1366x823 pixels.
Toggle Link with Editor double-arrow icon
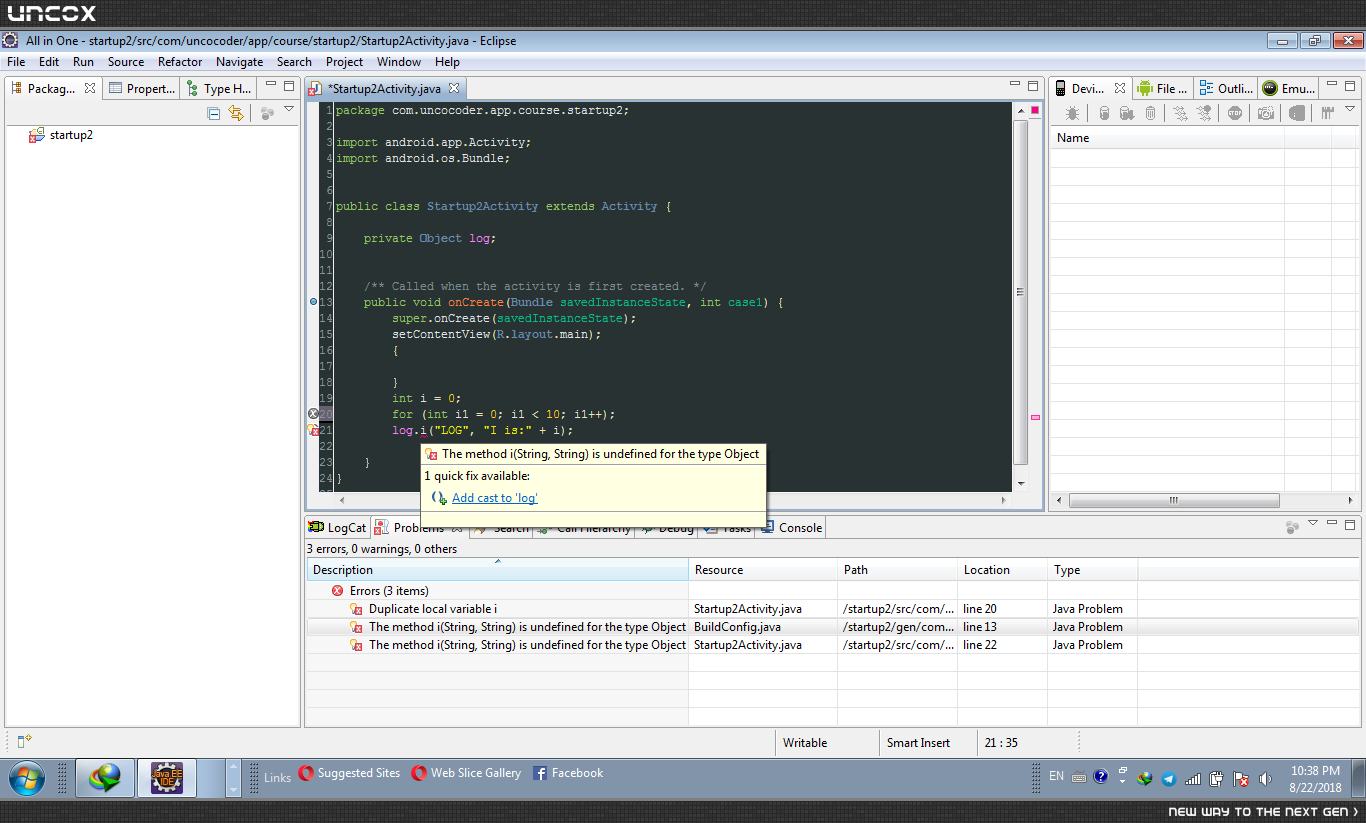click(x=236, y=113)
